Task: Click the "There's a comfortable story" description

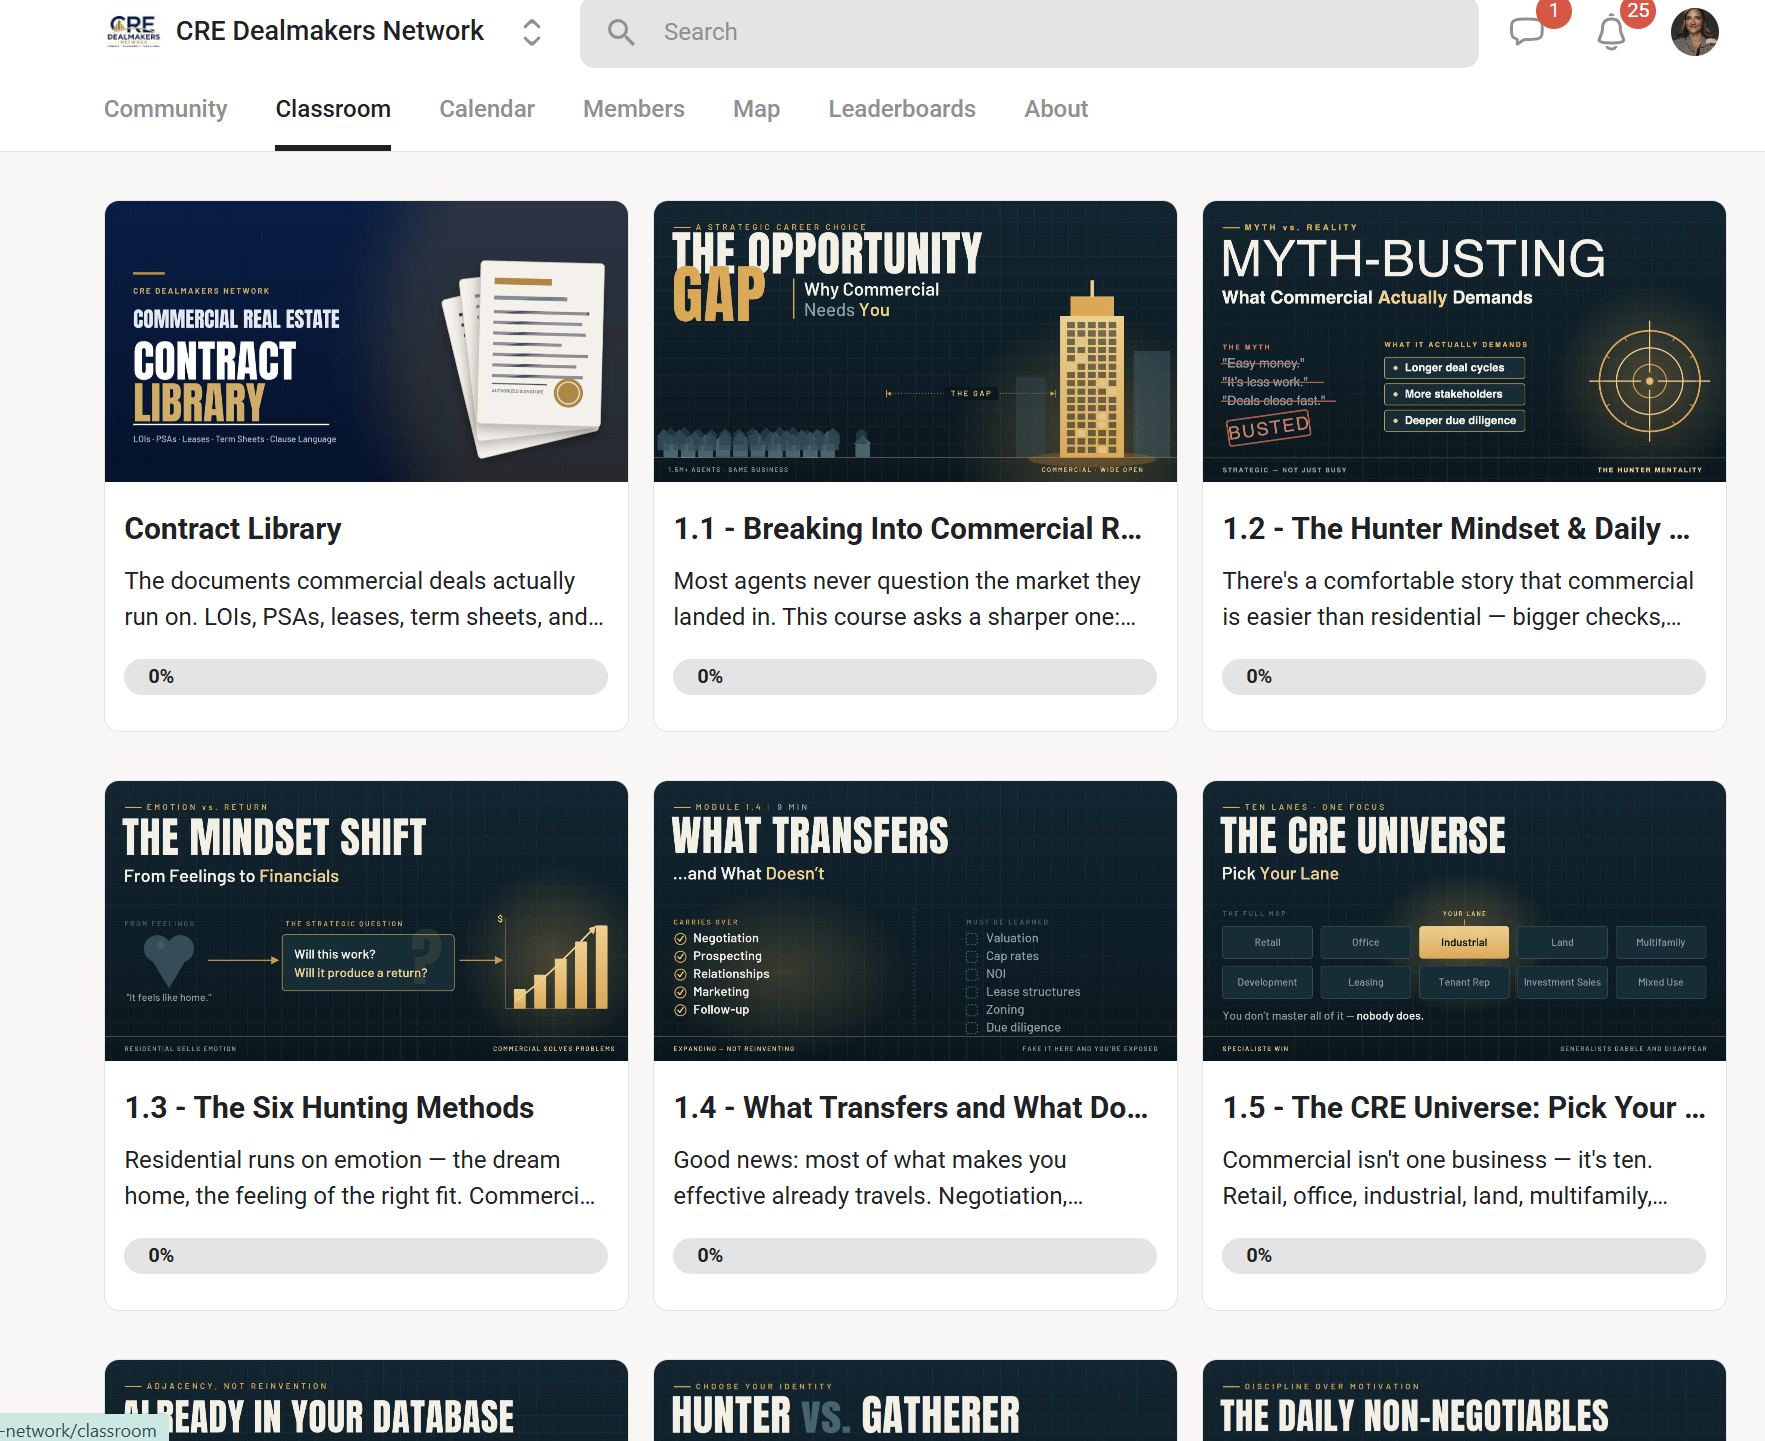Action: coord(1458,599)
